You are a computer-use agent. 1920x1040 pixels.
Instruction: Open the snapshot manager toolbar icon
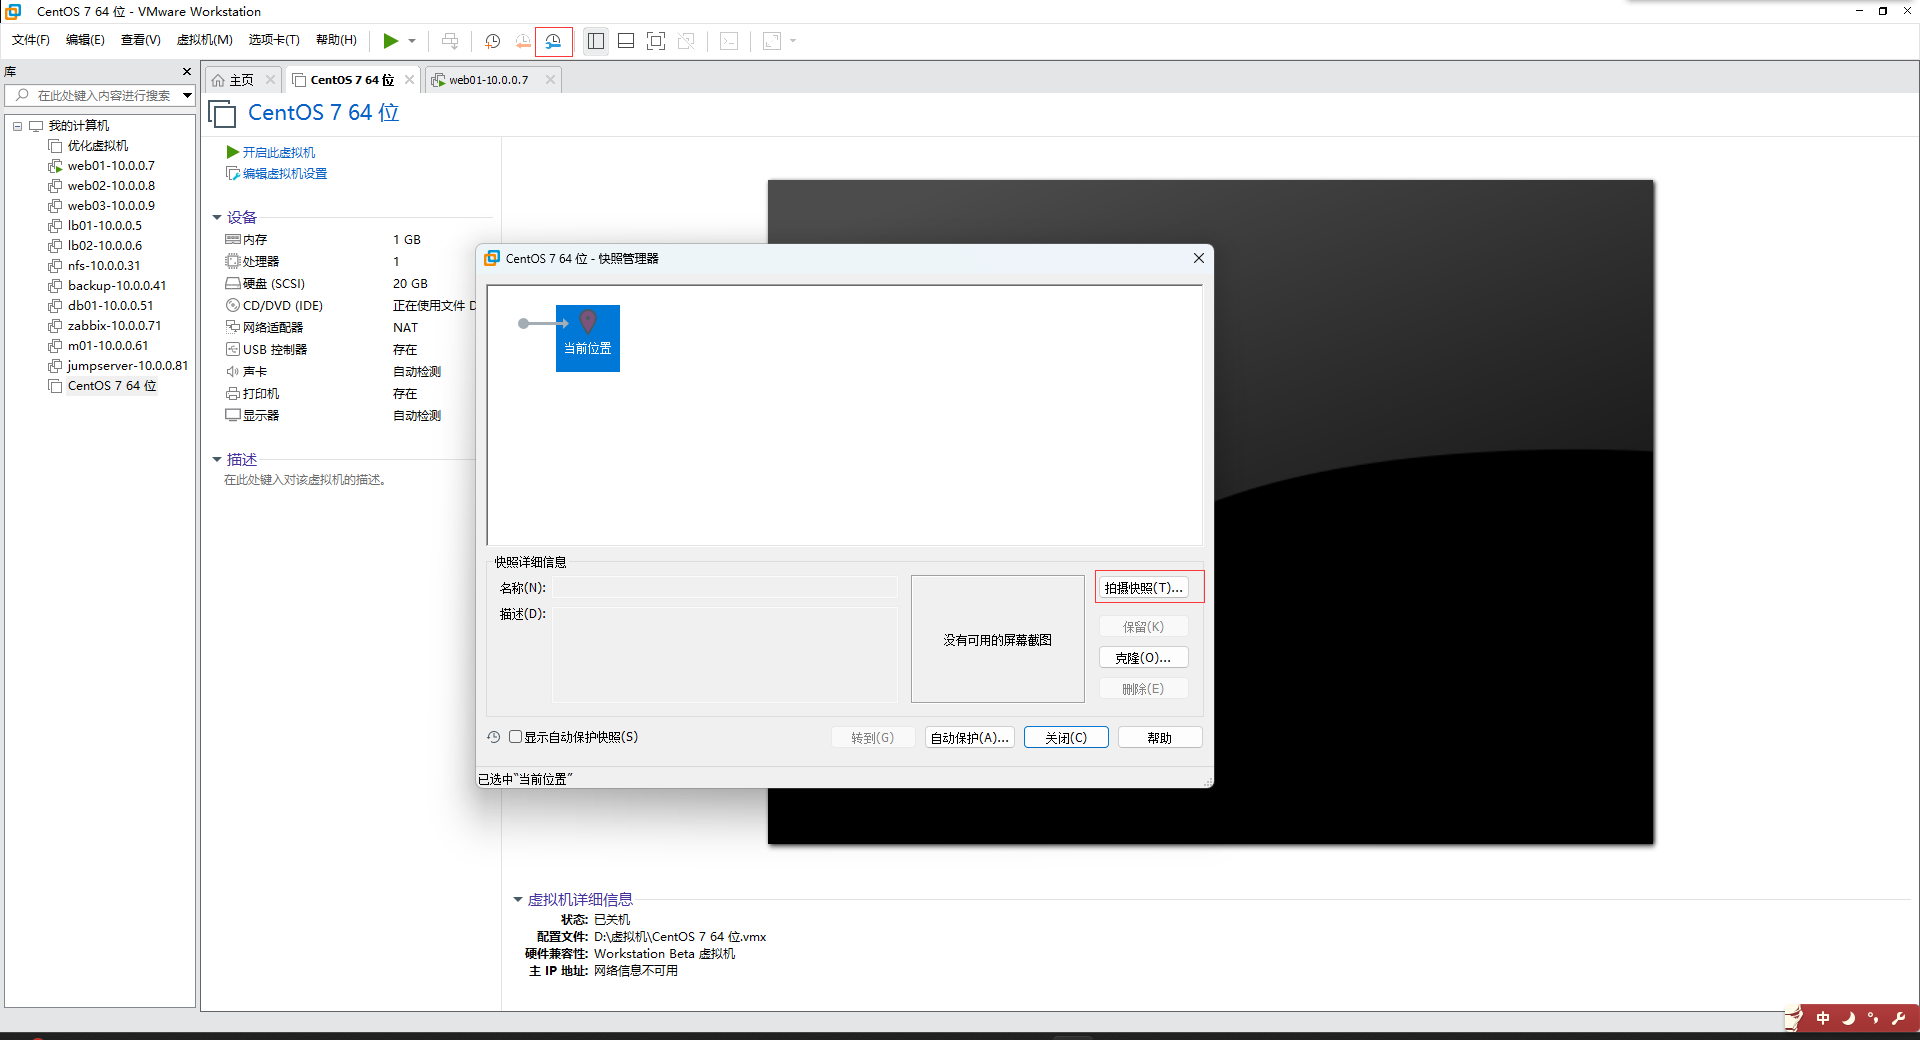(553, 41)
